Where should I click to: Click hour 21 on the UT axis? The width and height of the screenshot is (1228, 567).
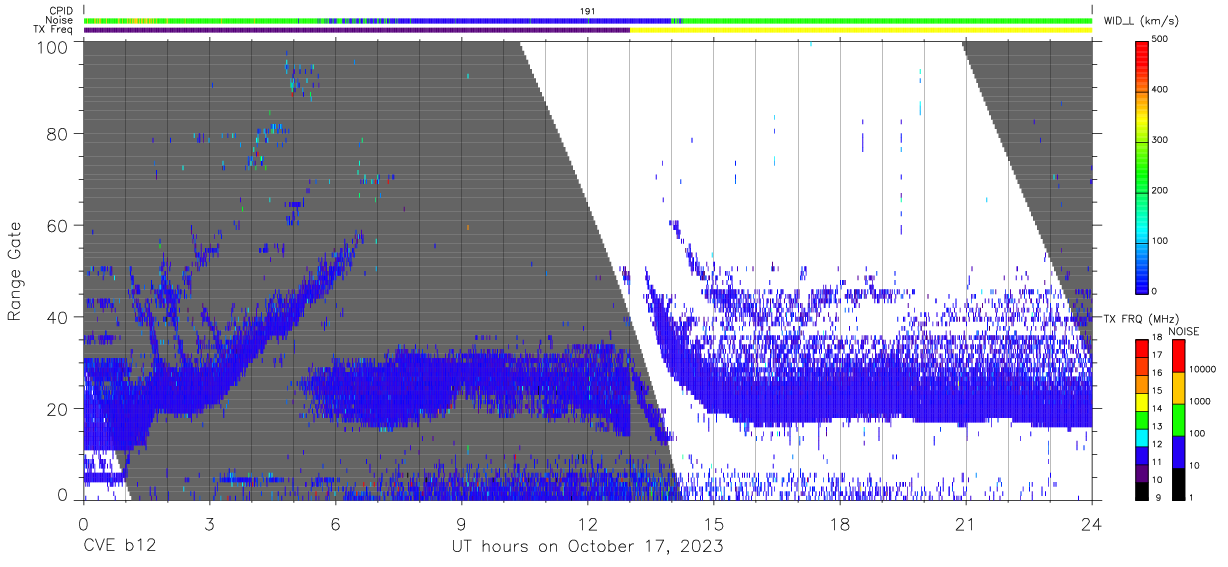pyautogui.click(x=966, y=524)
